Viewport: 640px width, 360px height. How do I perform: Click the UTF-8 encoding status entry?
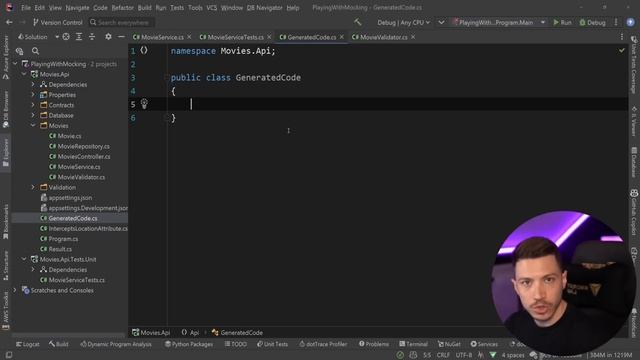tap(464, 355)
